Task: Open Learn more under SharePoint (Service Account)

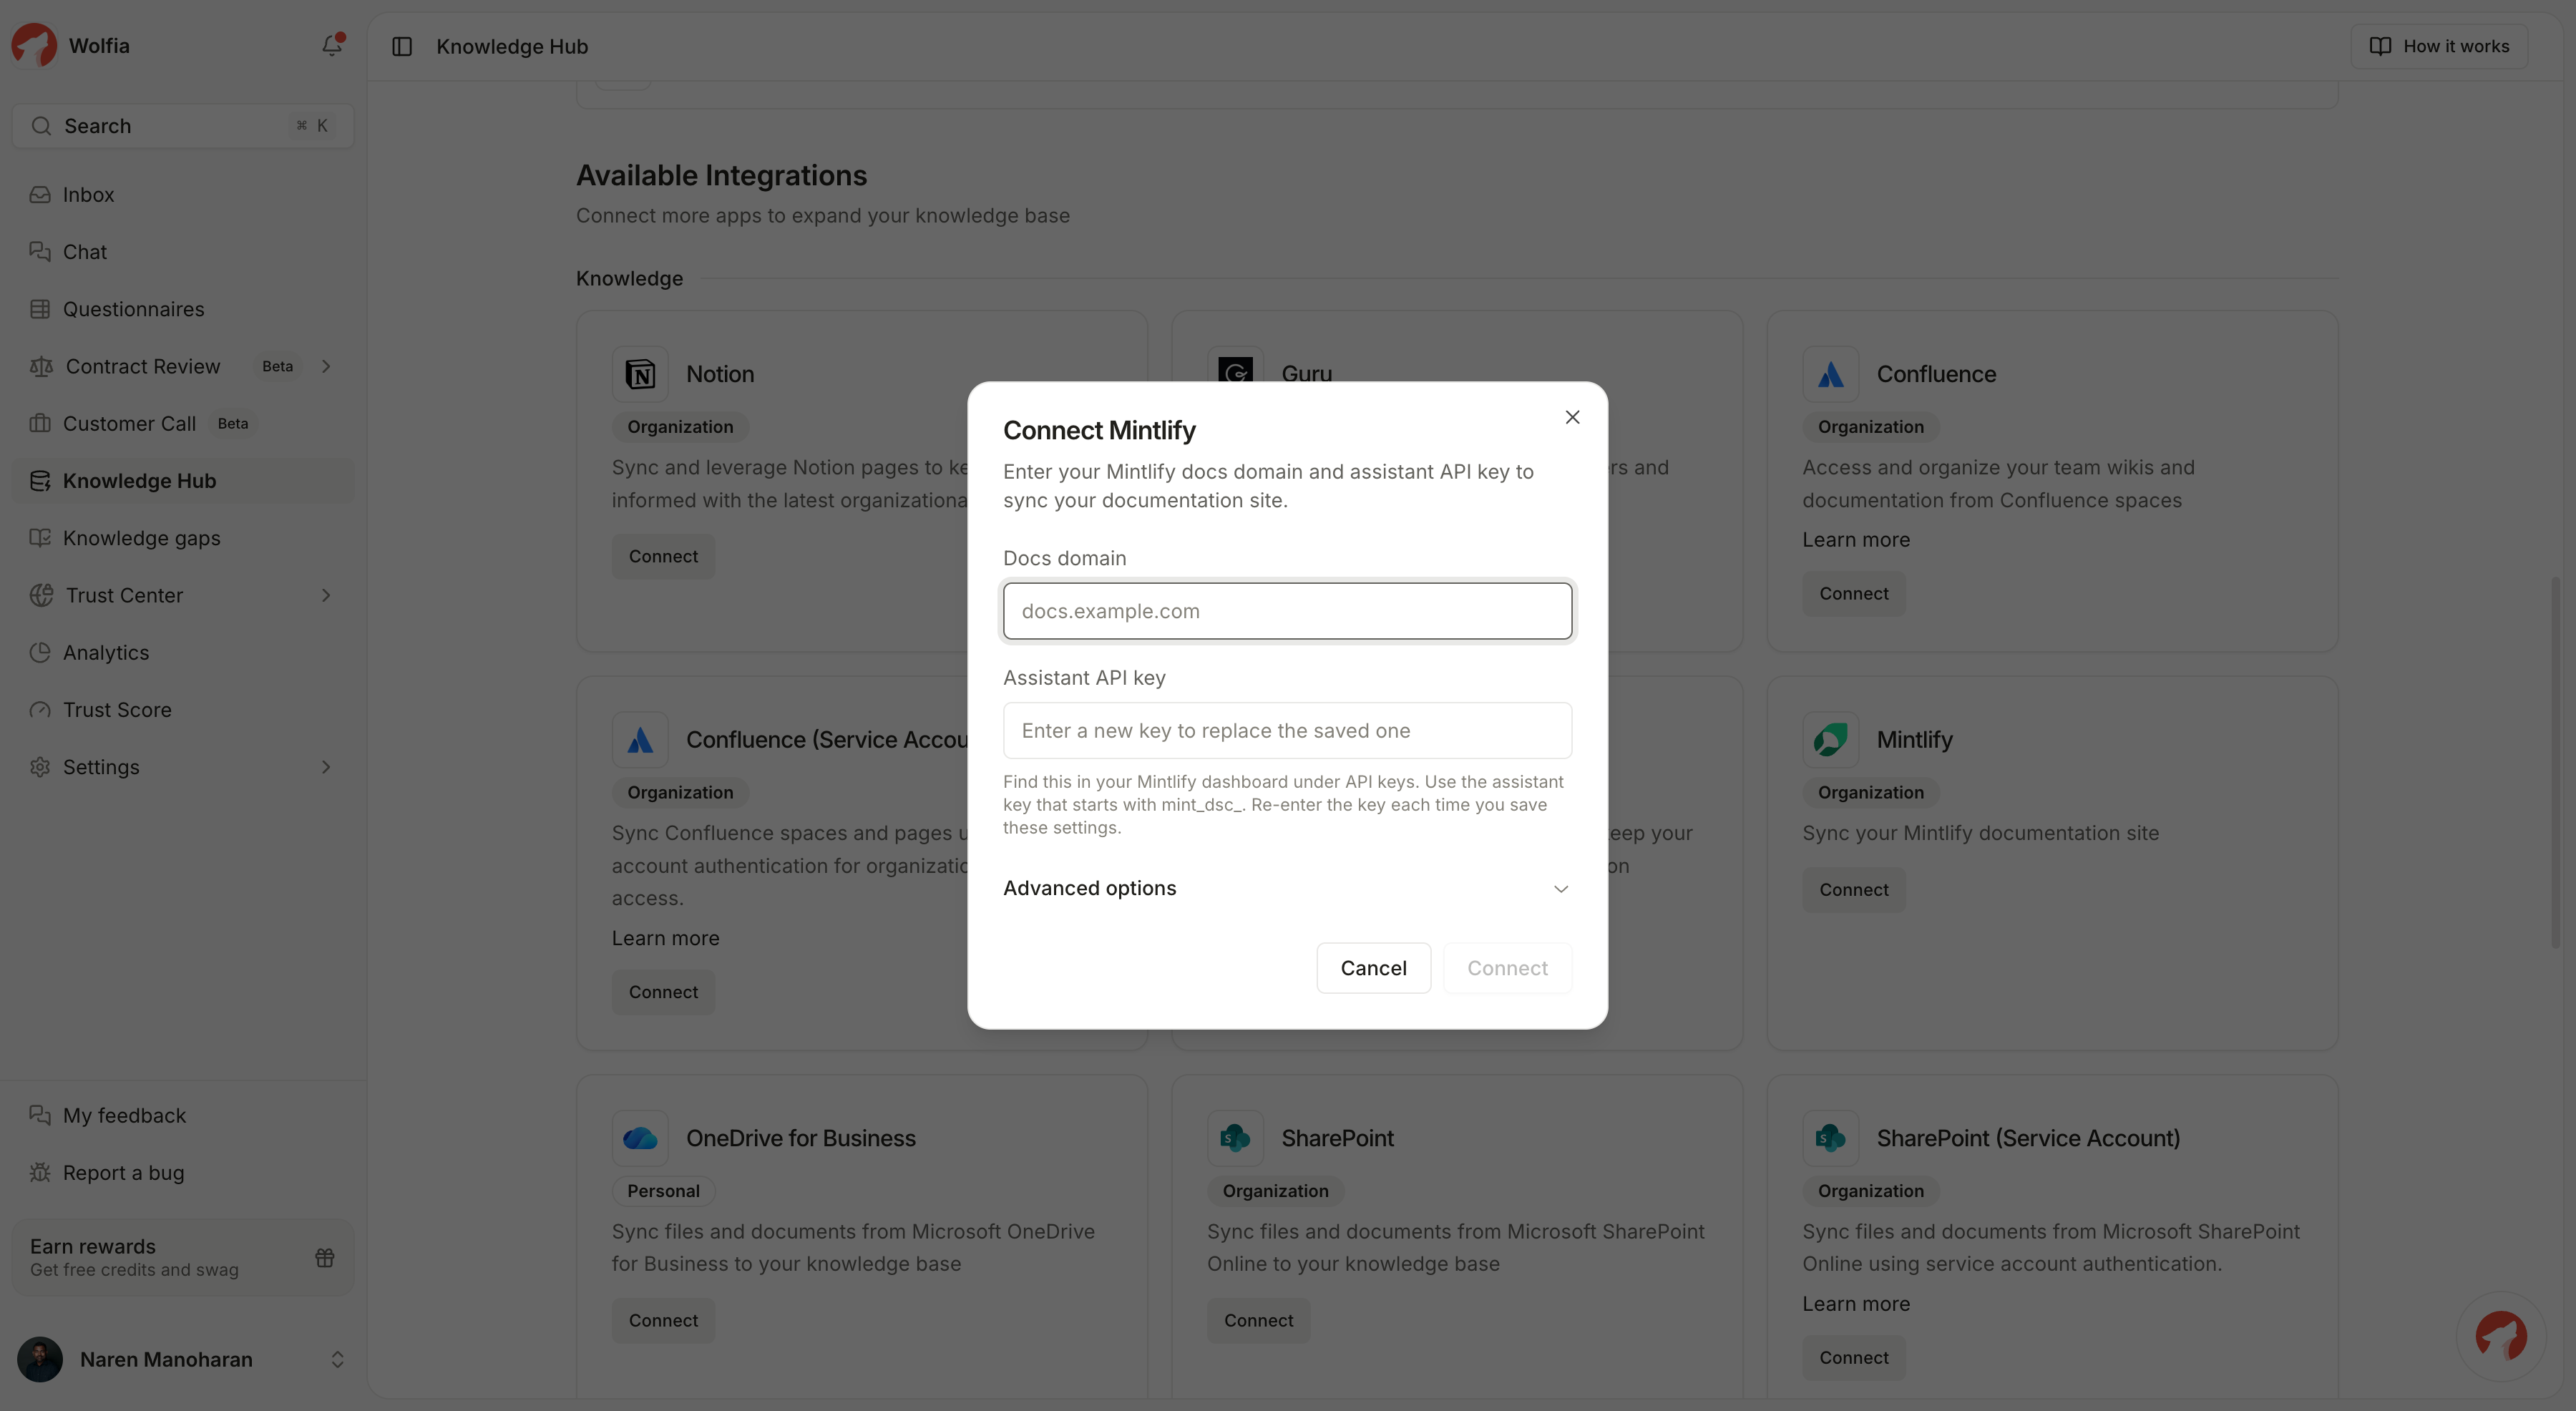Action: (x=1855, y=1304)
